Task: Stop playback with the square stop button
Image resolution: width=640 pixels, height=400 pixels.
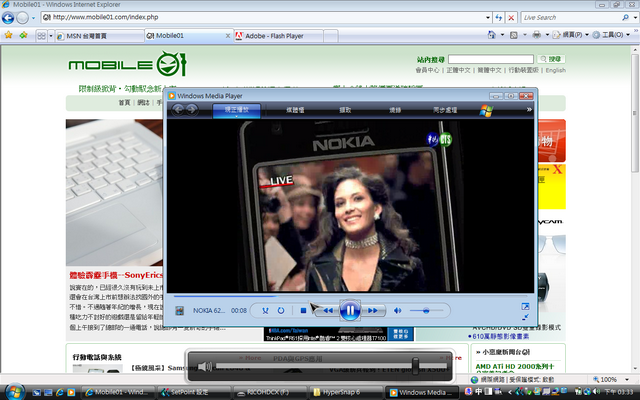Action: (303, 311)
